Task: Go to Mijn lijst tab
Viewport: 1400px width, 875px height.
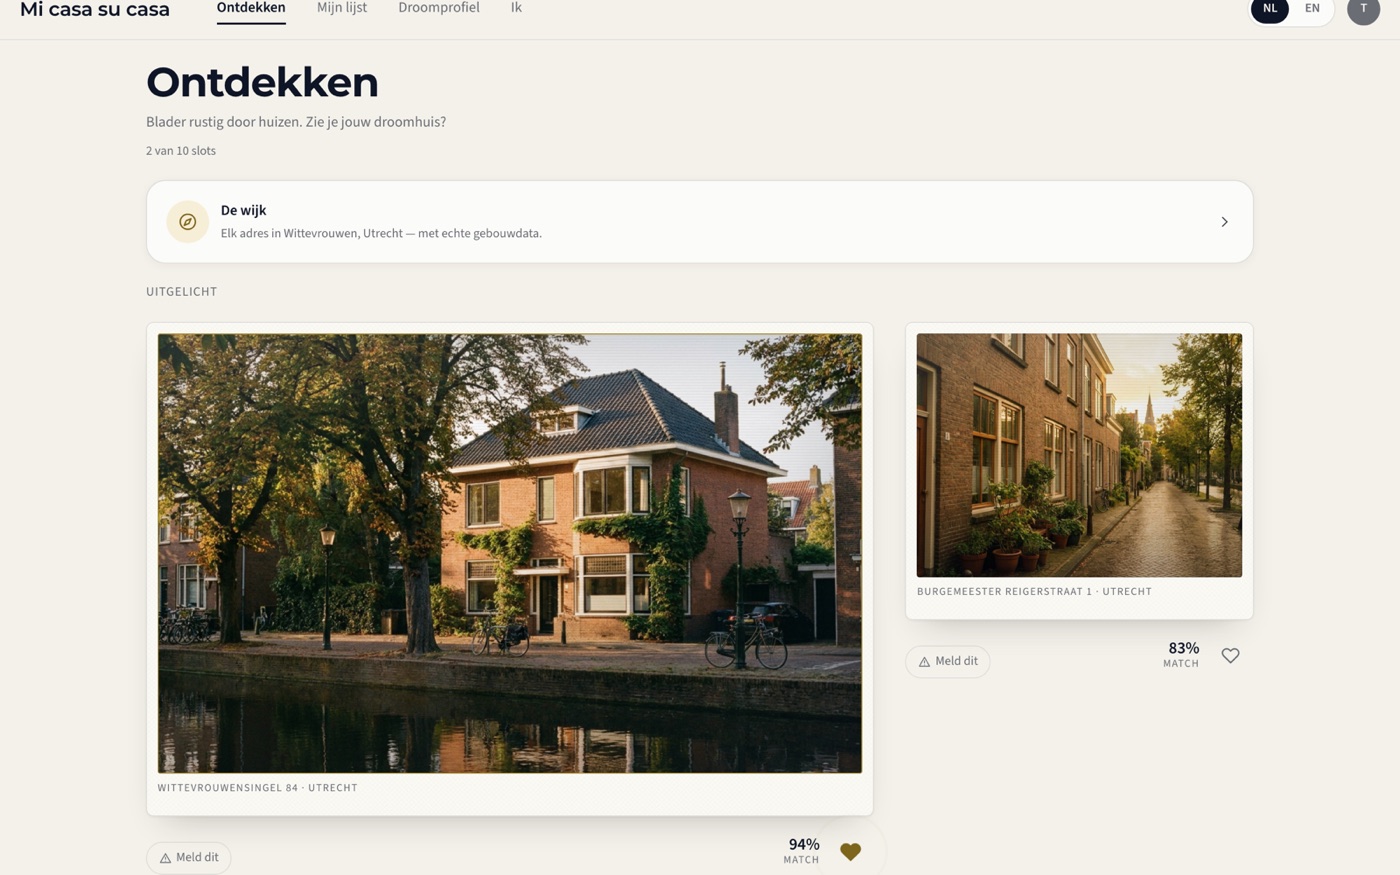Action: (x=342, y=9)
